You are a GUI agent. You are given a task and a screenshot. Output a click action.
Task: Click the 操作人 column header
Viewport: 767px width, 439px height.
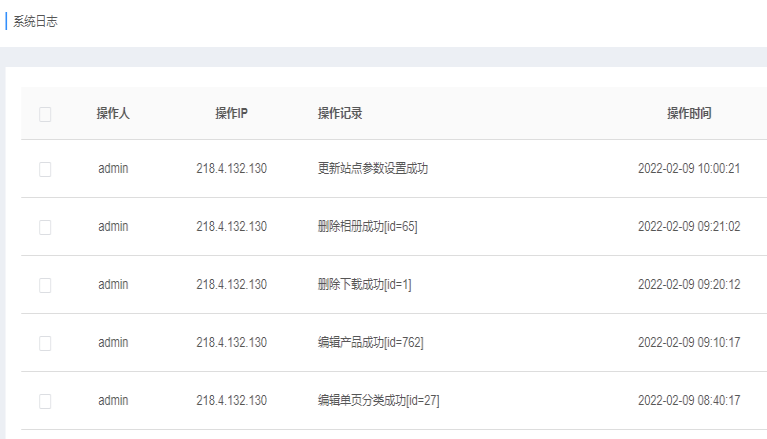point(113,114)
